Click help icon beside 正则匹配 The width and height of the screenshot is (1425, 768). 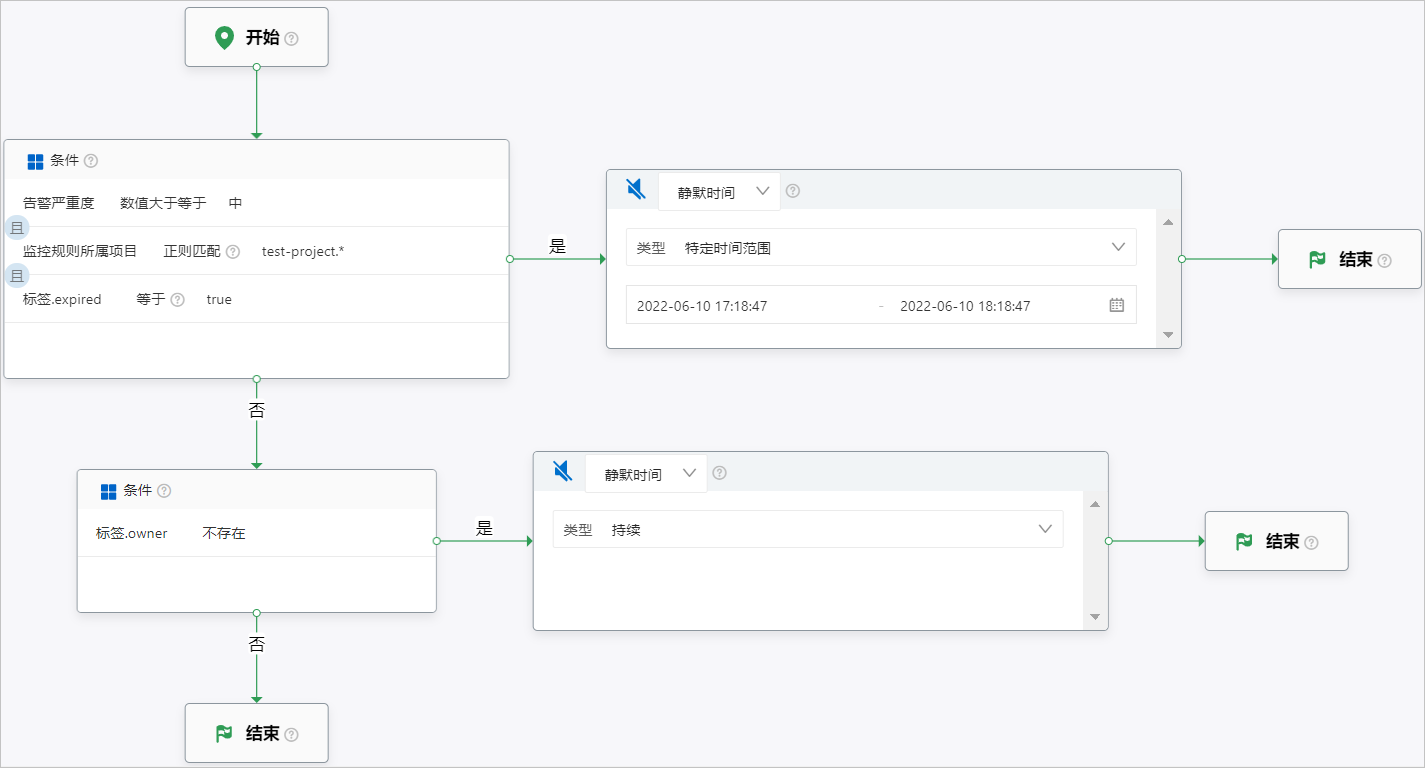[x=233, y=251]
